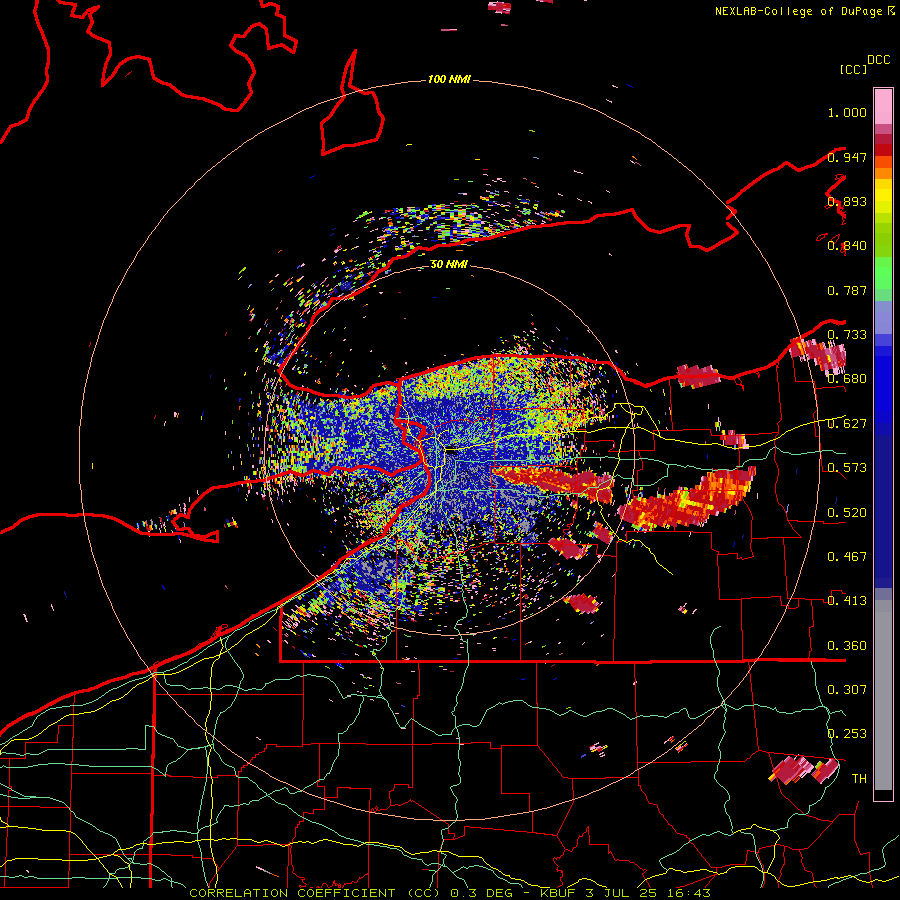900x900 pixels.
Task: Click the KBUF radar site identifier
Action: [559, 893]
